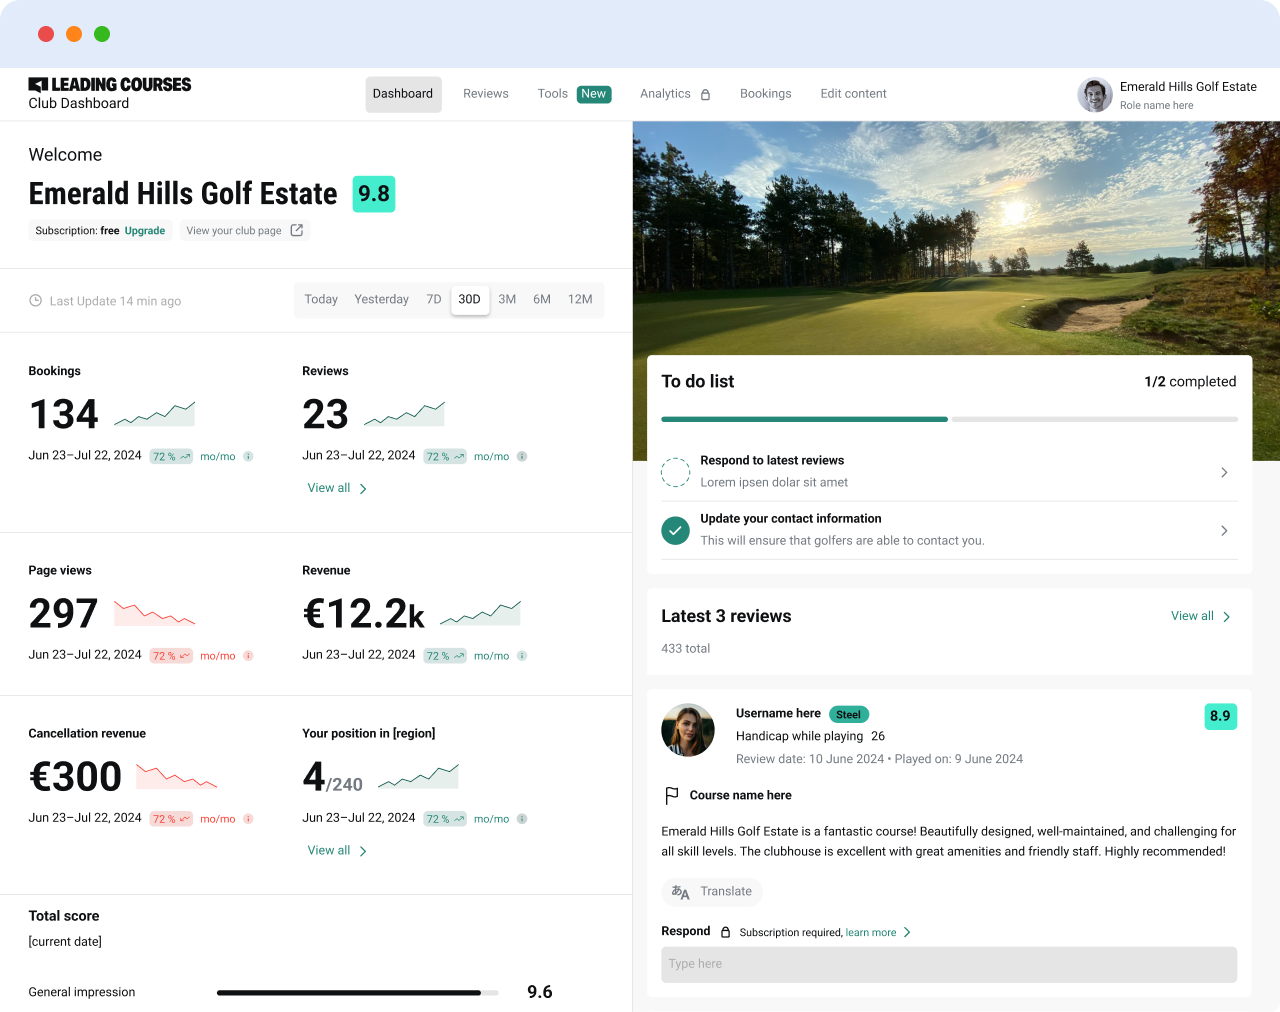1280x1012 pixels.
Task: Open View all under Reviews stat
Action: [x=337, y=488]
